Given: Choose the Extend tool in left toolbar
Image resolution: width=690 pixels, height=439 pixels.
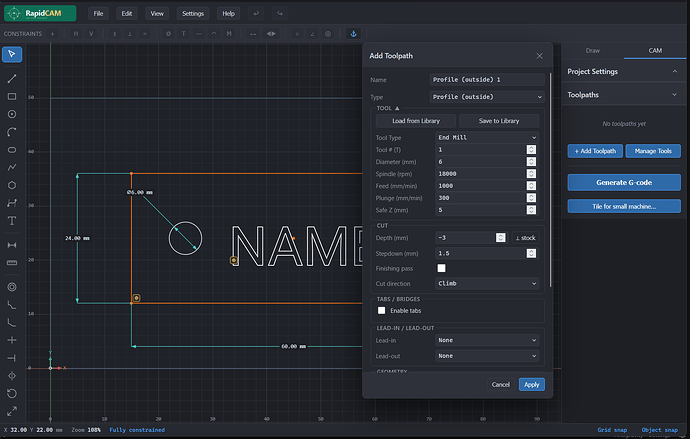Looking at the screenshot, I should [x=12, y=358].
